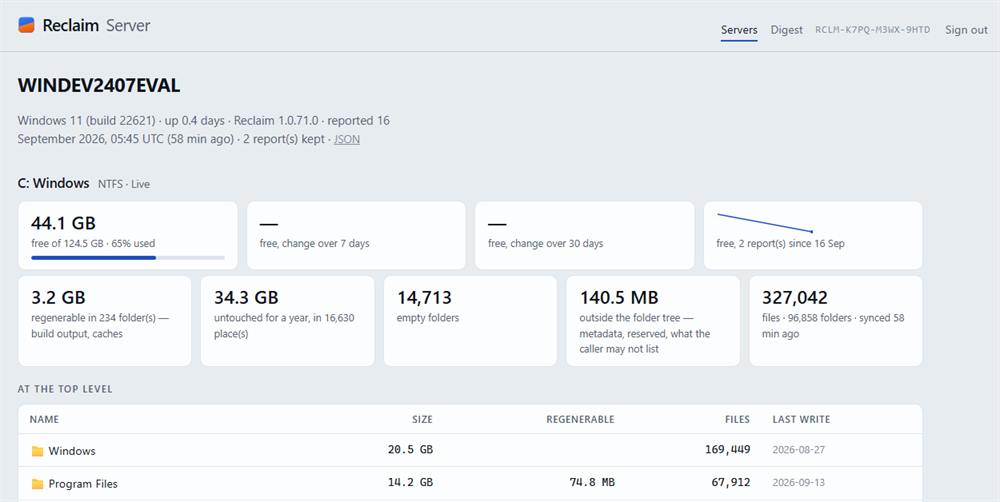The width and height of the screenshot is (1000, 502).
Task: Click the C: Windows volume heading
Action: (54, 183)
